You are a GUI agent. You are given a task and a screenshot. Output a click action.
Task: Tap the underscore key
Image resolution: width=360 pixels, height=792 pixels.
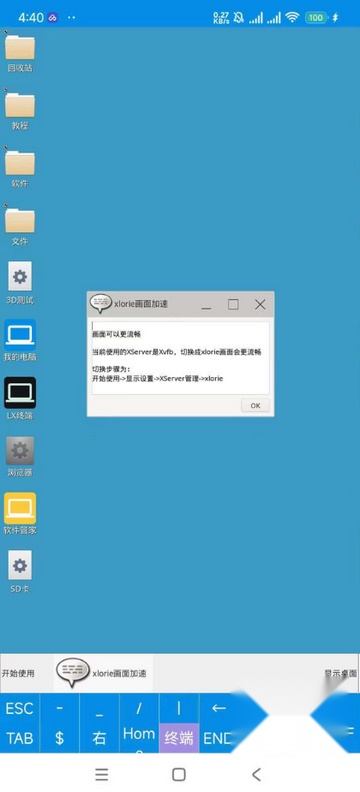(99, 708)
